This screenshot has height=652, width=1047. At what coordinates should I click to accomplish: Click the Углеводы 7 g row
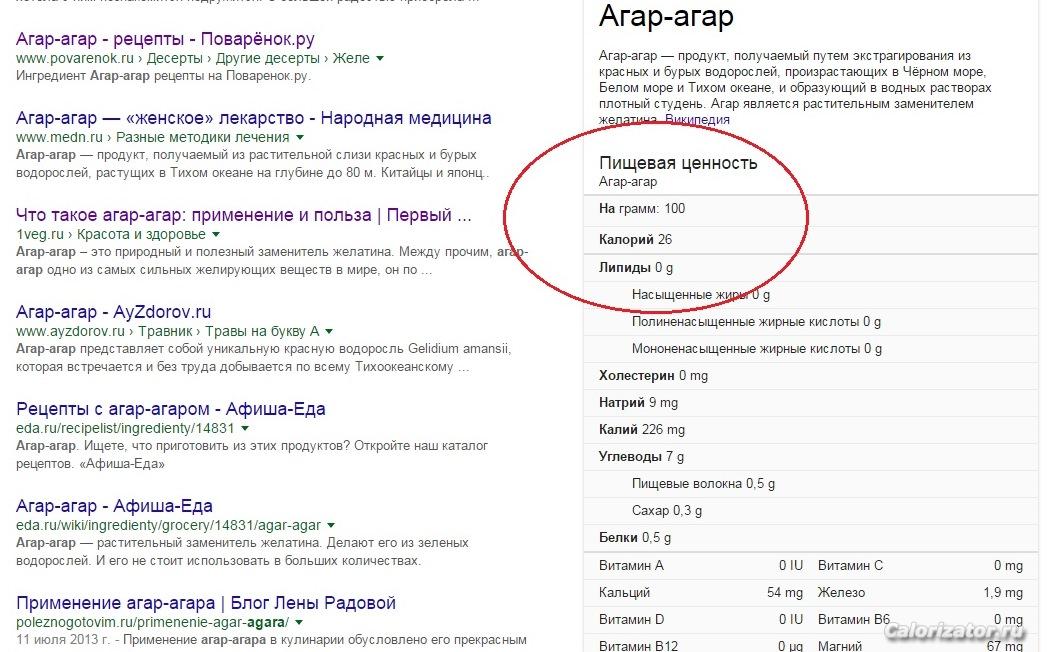tap(641, 456)
